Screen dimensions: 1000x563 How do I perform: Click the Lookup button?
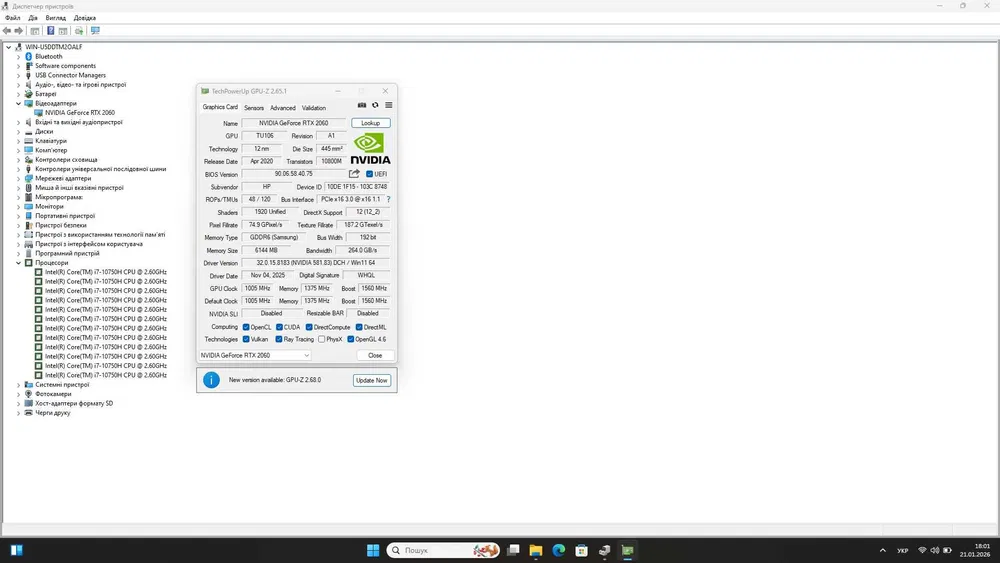(x=370, y=123)
